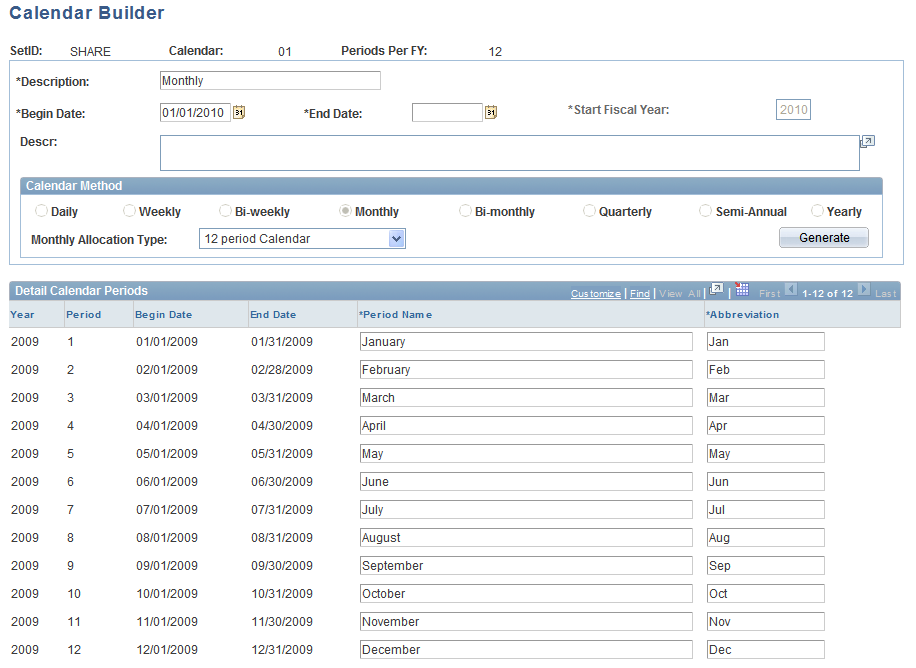Viewport: 916px width, 668px height.
Task: Open the Monthly Allocation Type dropdown
Action: coord(397,238)
